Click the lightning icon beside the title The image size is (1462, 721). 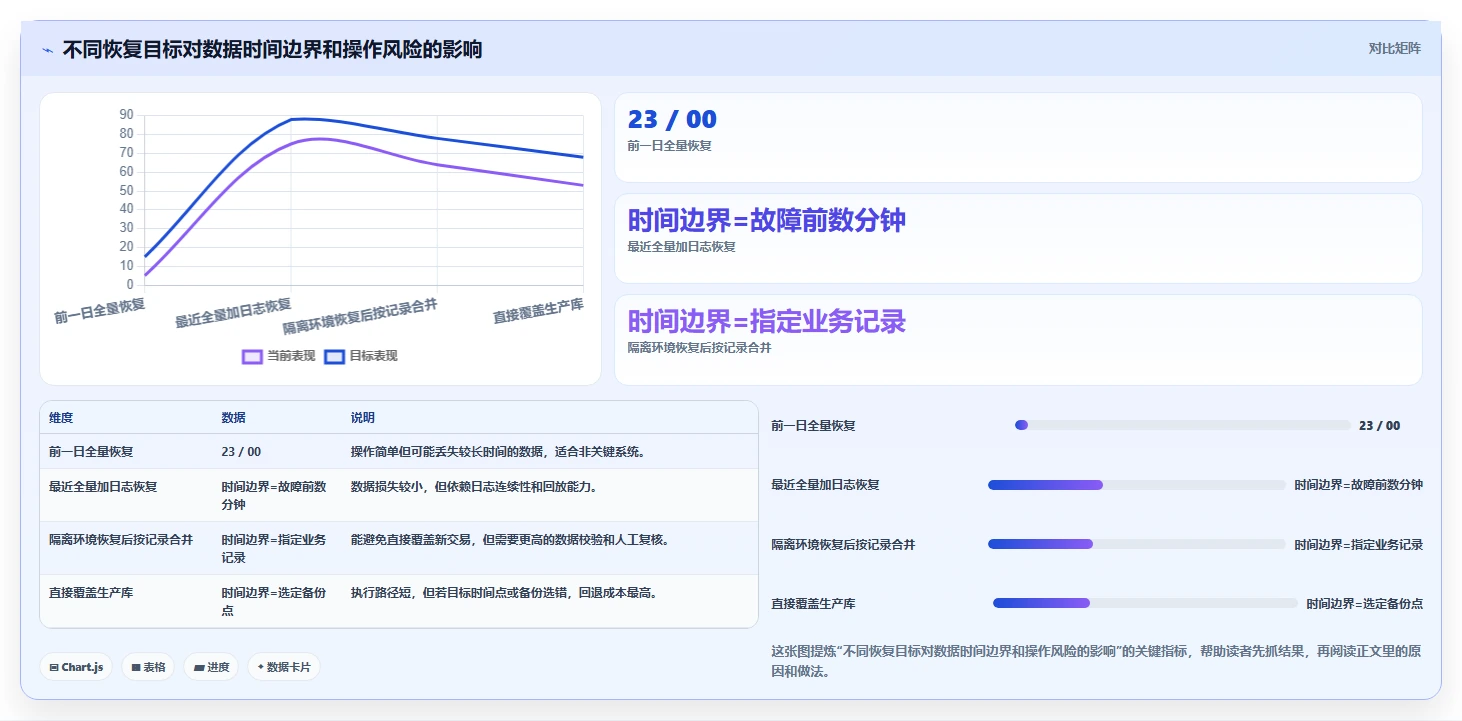[x=48, y=49]
